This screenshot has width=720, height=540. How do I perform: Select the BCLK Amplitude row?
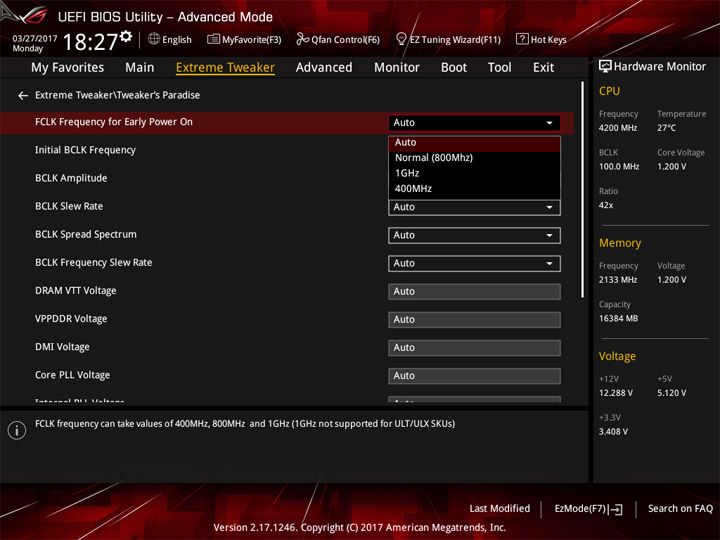(71, 178)
